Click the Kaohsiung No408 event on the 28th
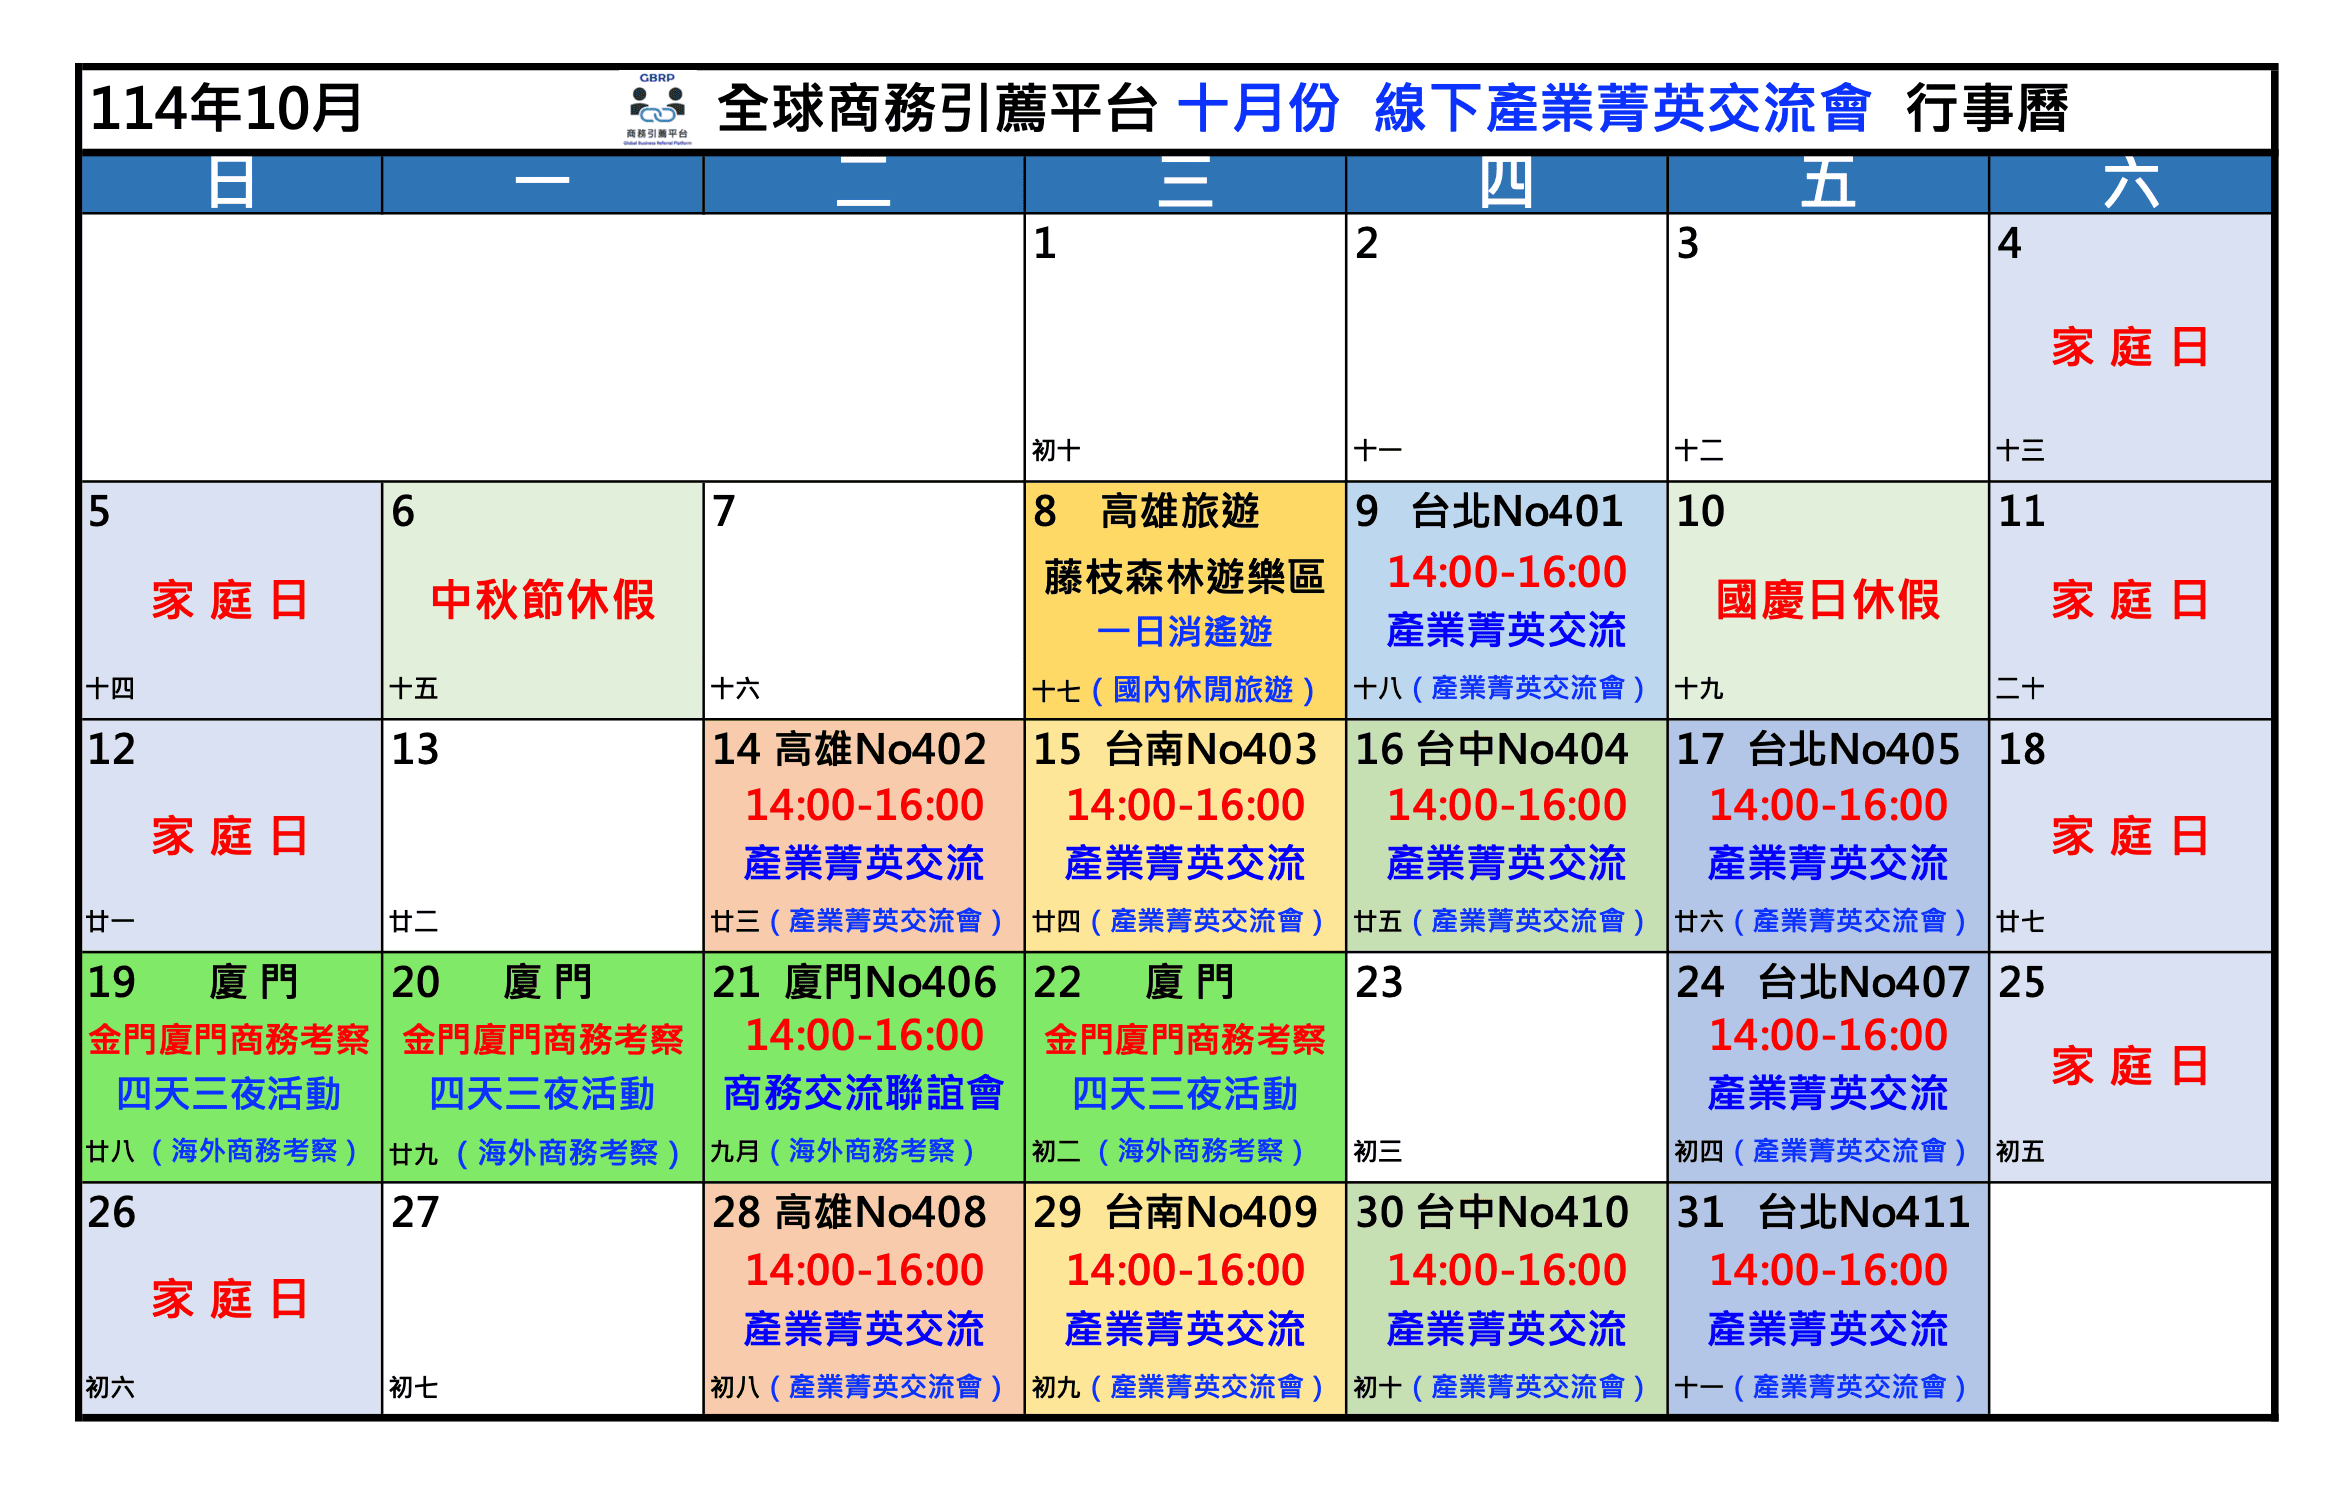Image resolution: width=2348 pixels, height=1498 pixels. (x=863, y=1298)
